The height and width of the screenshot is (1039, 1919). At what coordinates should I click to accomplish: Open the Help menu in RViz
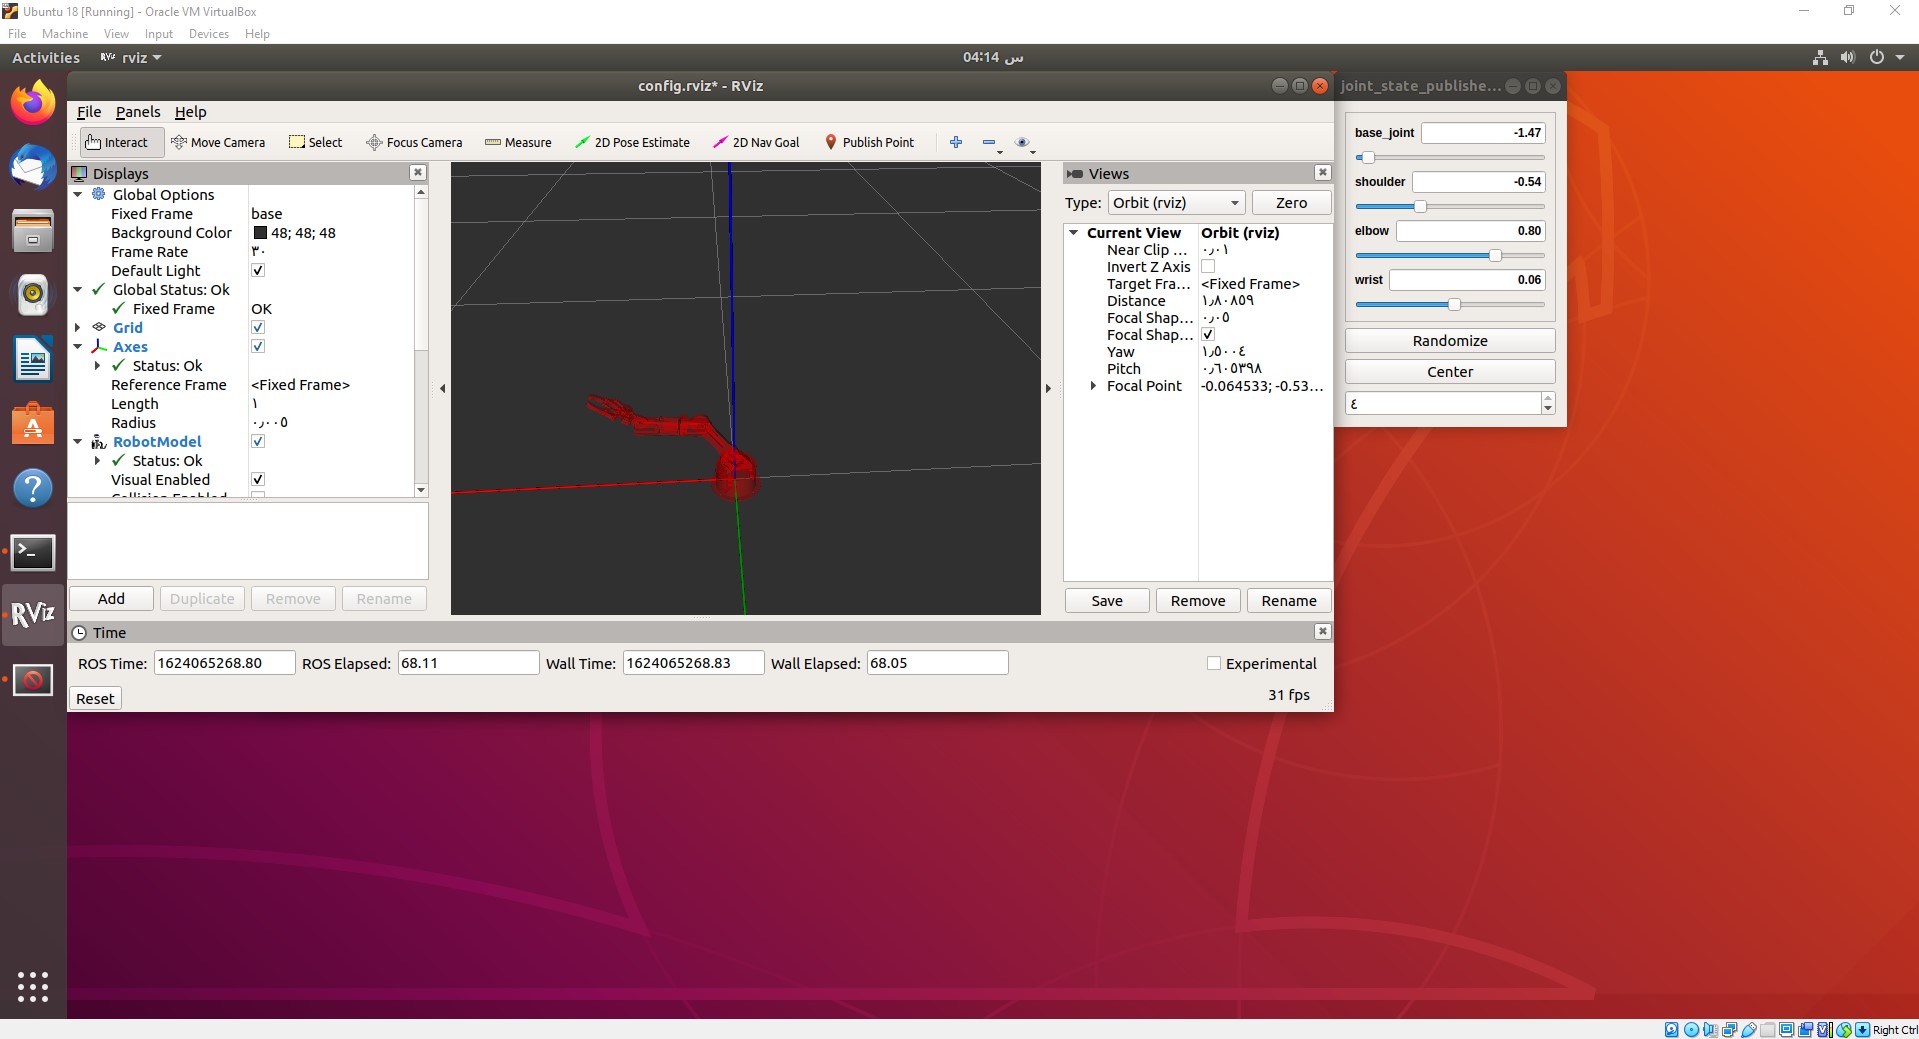(189, 112)
